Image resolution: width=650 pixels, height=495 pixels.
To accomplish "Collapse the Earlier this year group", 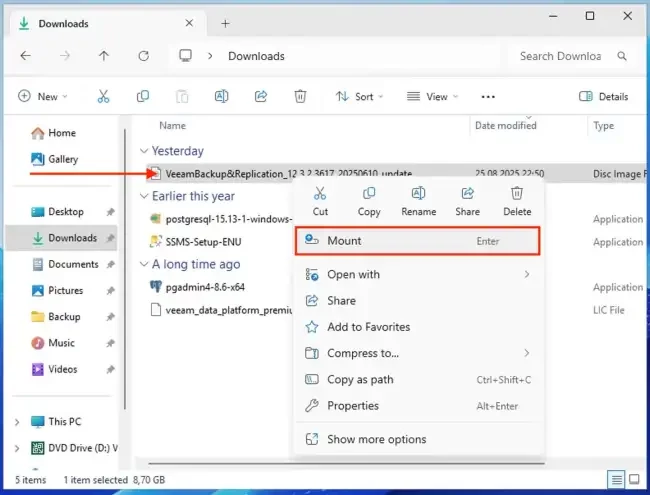I will point(144,196).
